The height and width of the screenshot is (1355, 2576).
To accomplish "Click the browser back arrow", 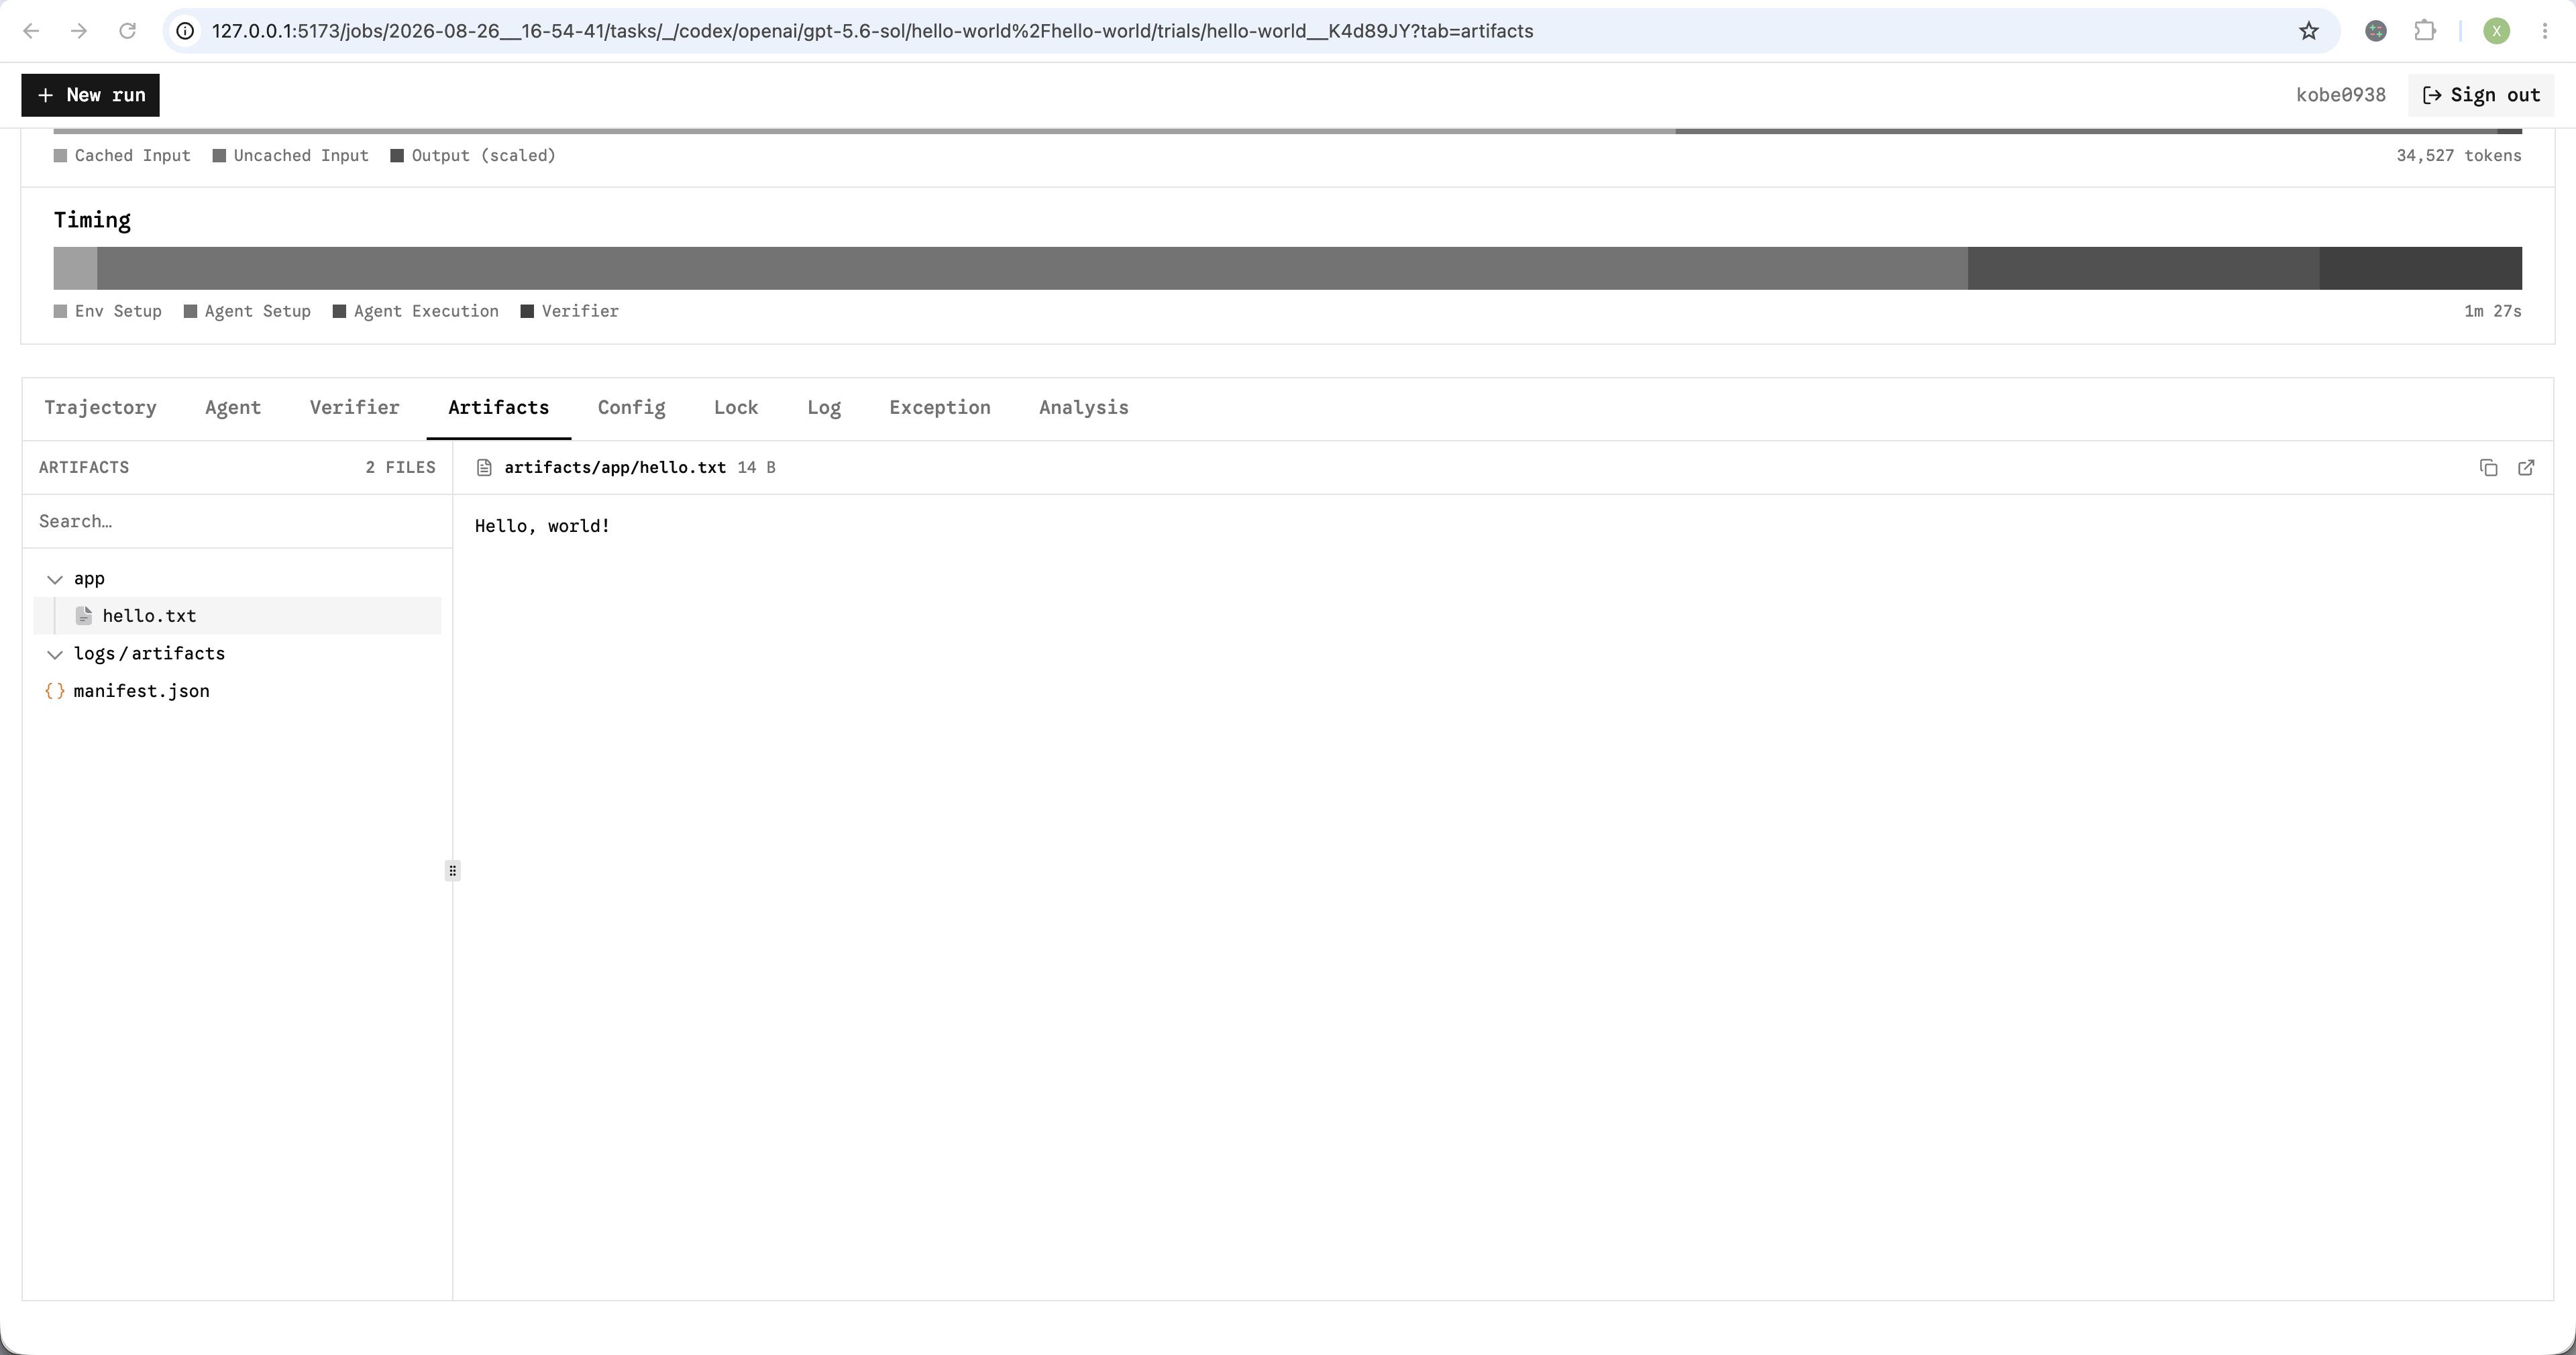I will coord(31,31).
